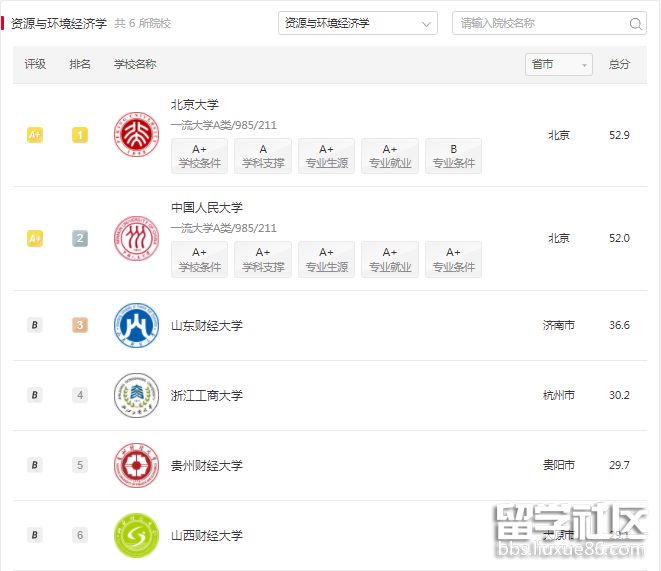Click the B rating badge for 浙江工商大学
661x571 pixels.
point(35,395)
